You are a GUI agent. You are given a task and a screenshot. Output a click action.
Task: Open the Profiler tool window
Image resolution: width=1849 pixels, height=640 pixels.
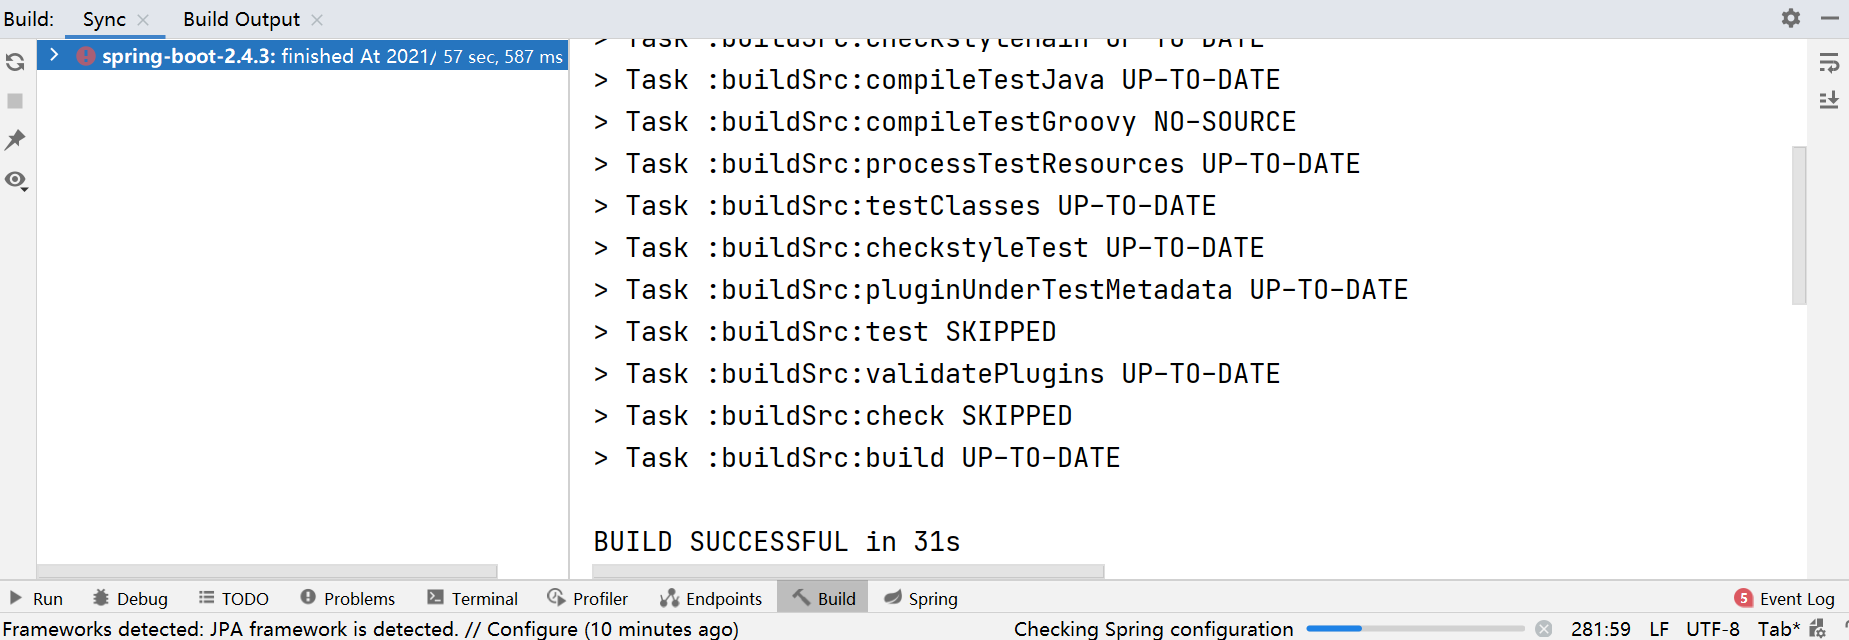[587, 598]
